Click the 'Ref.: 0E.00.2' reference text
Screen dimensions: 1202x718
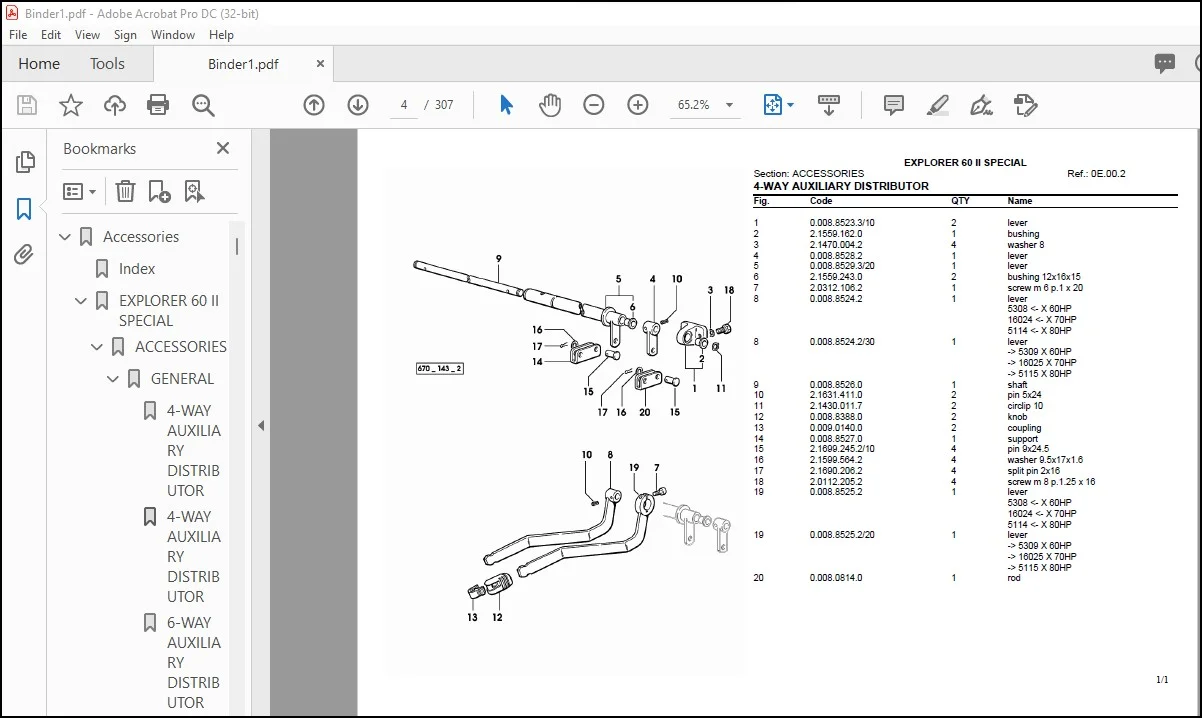click(x=1096, y=174)
